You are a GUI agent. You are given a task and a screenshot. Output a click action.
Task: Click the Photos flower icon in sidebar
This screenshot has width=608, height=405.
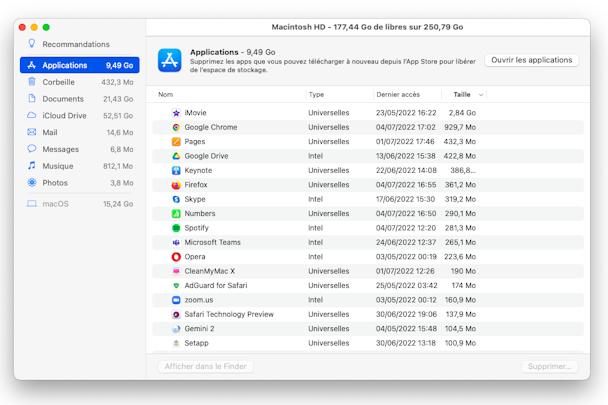32,182
